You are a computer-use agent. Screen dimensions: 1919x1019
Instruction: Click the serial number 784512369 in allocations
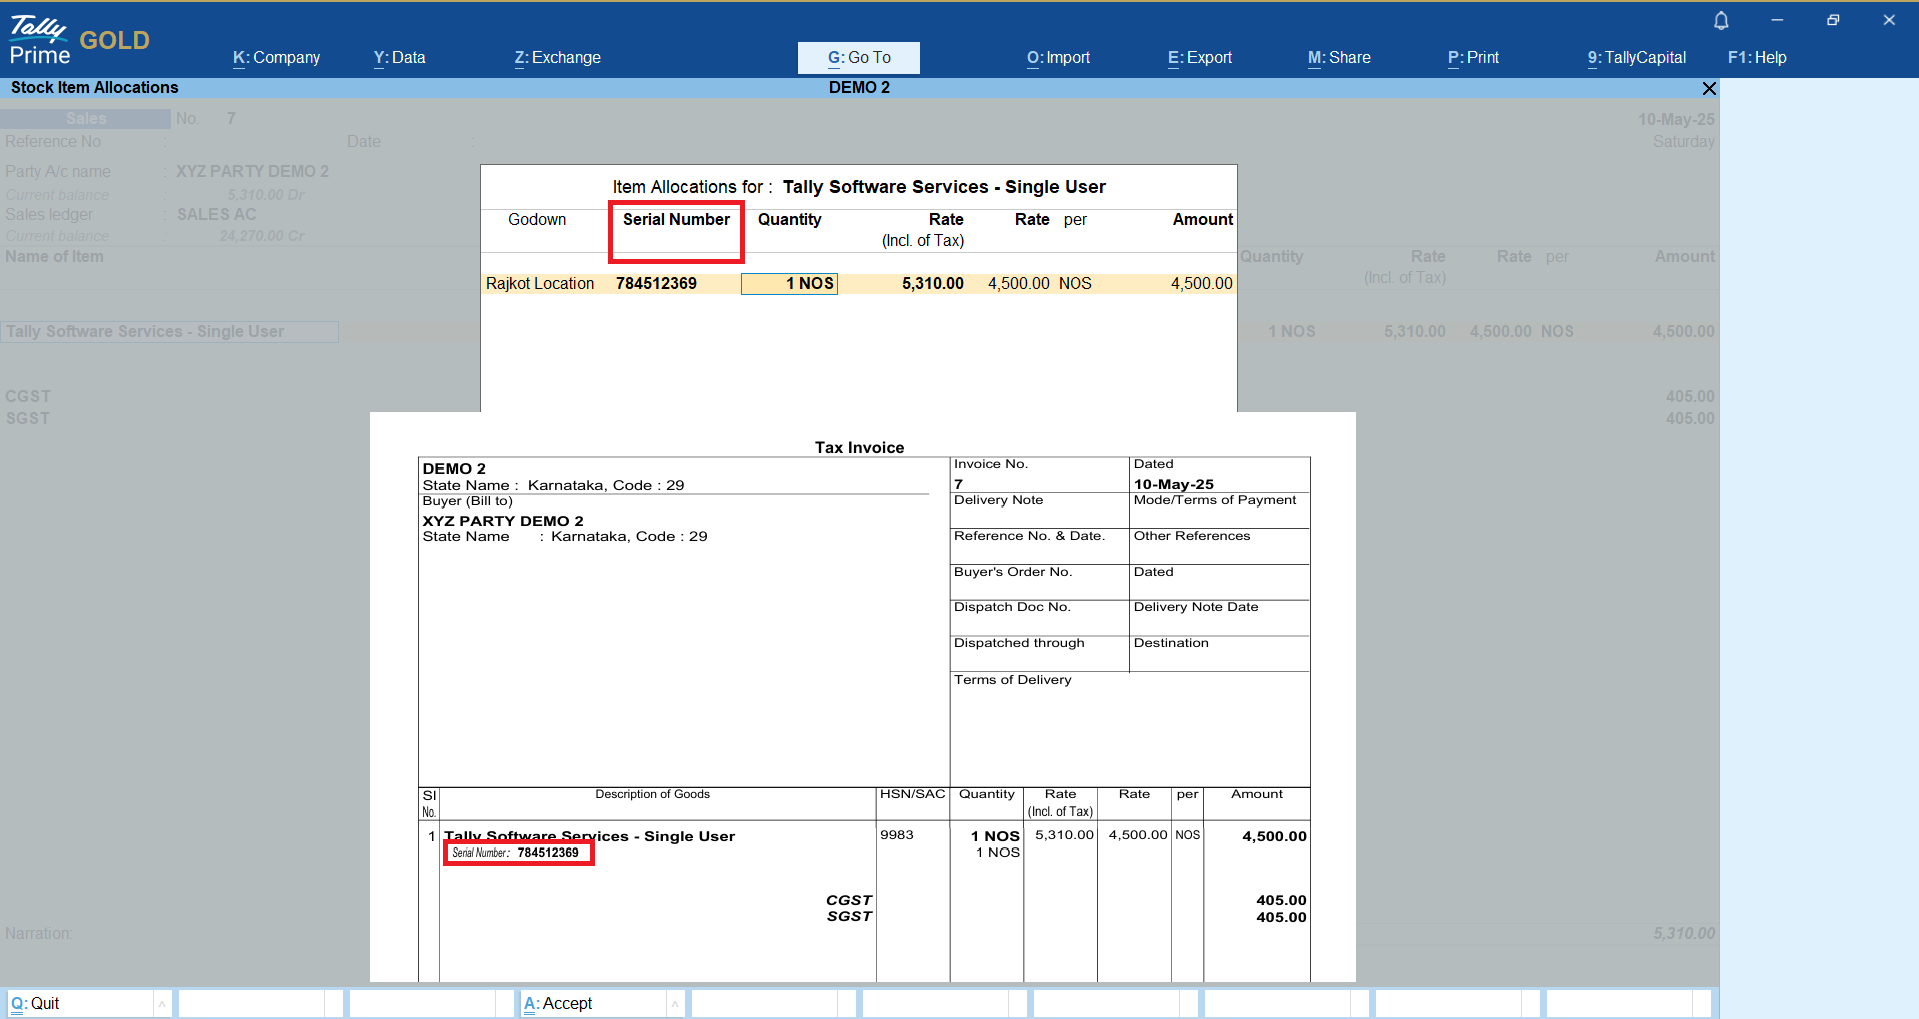(x=656, y=284)
